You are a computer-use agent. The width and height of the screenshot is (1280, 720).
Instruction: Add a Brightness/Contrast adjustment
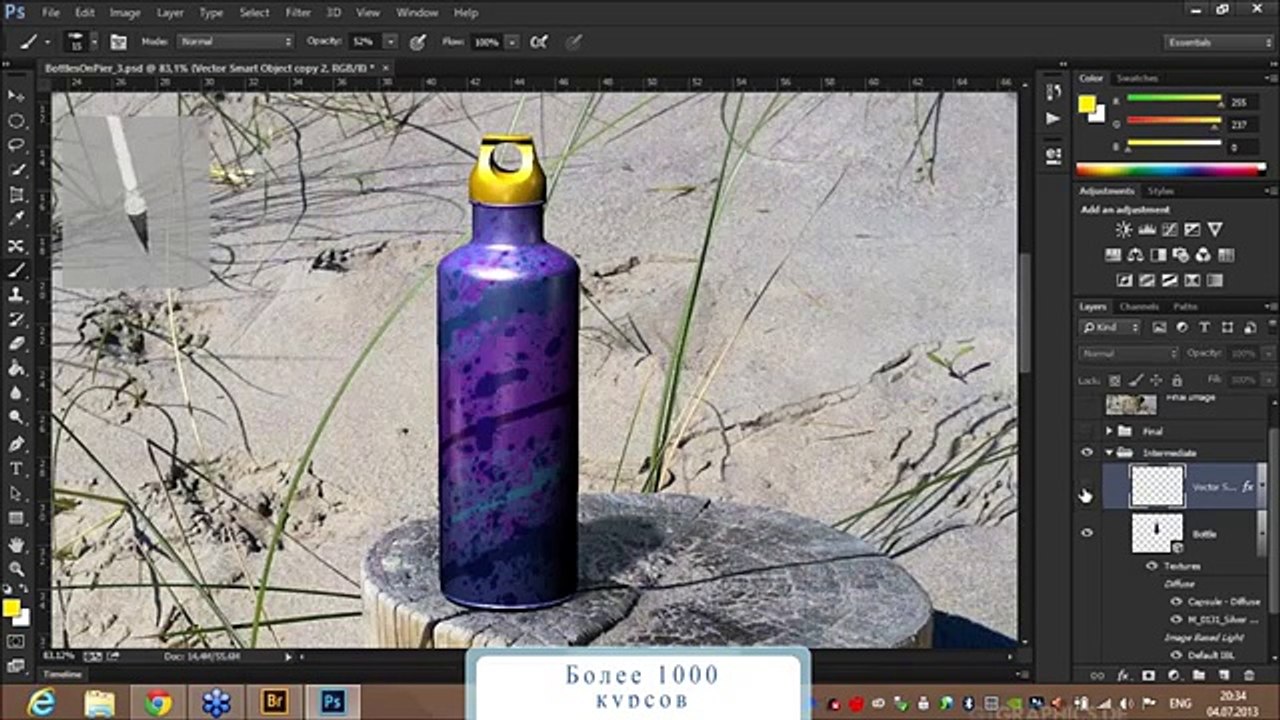coord(1123,230)
